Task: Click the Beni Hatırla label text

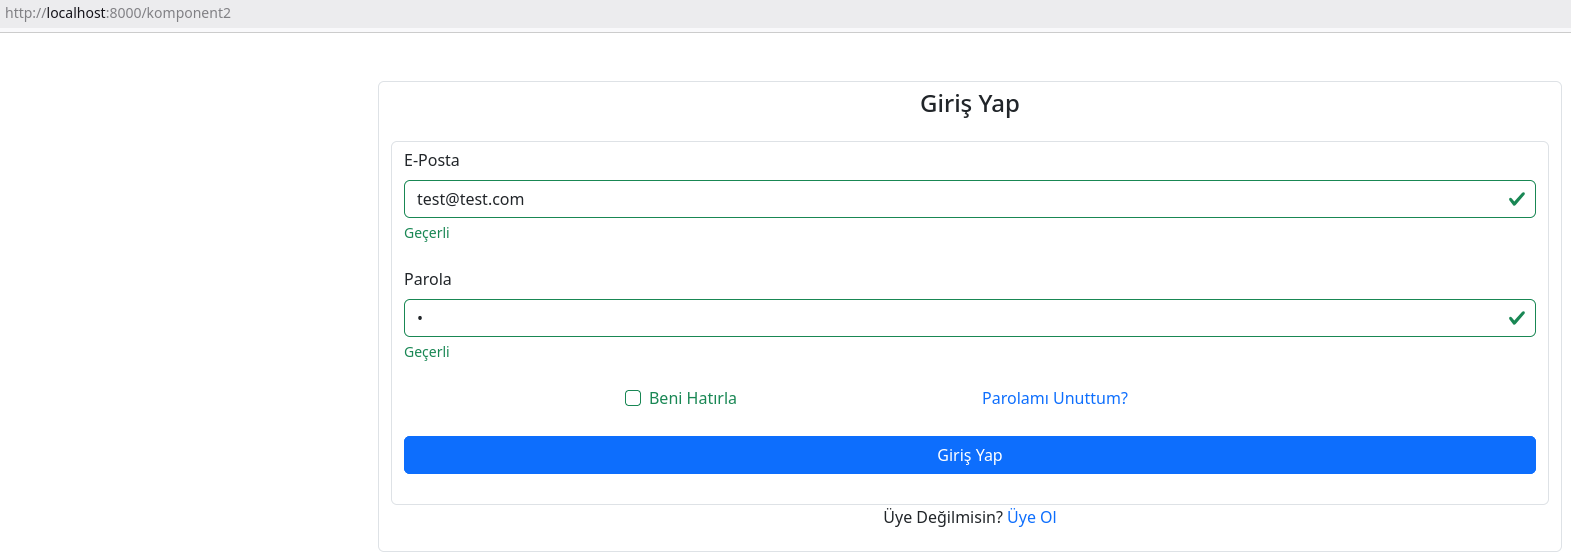Action: tap(692, 398)
